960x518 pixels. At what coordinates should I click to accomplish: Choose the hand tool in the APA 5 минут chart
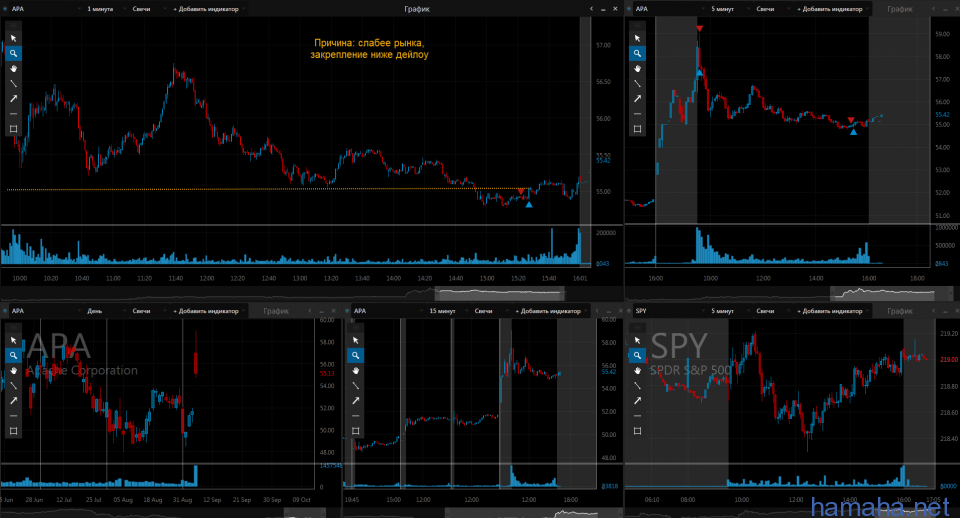click(x=637, y=69)
